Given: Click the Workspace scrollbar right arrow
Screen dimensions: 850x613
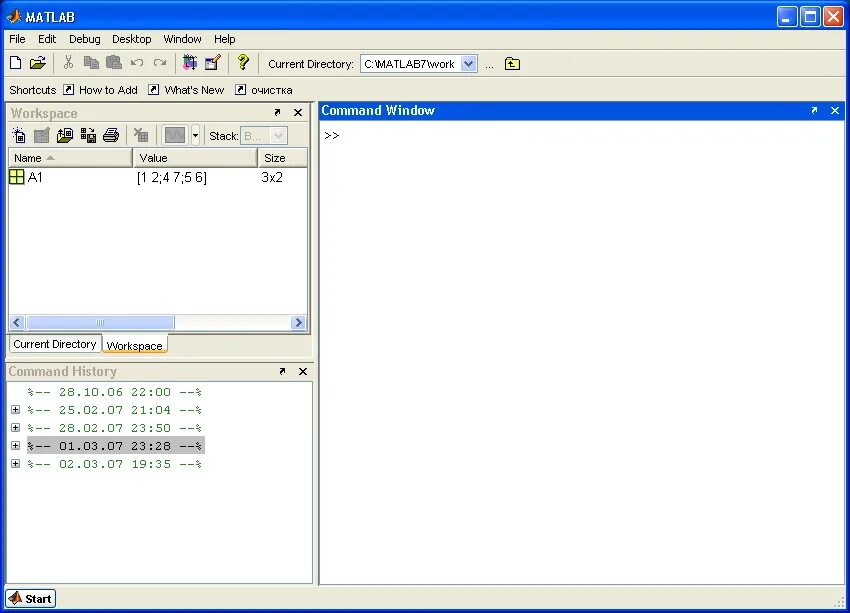Looking at the screenshot, I should coord(298,322).
